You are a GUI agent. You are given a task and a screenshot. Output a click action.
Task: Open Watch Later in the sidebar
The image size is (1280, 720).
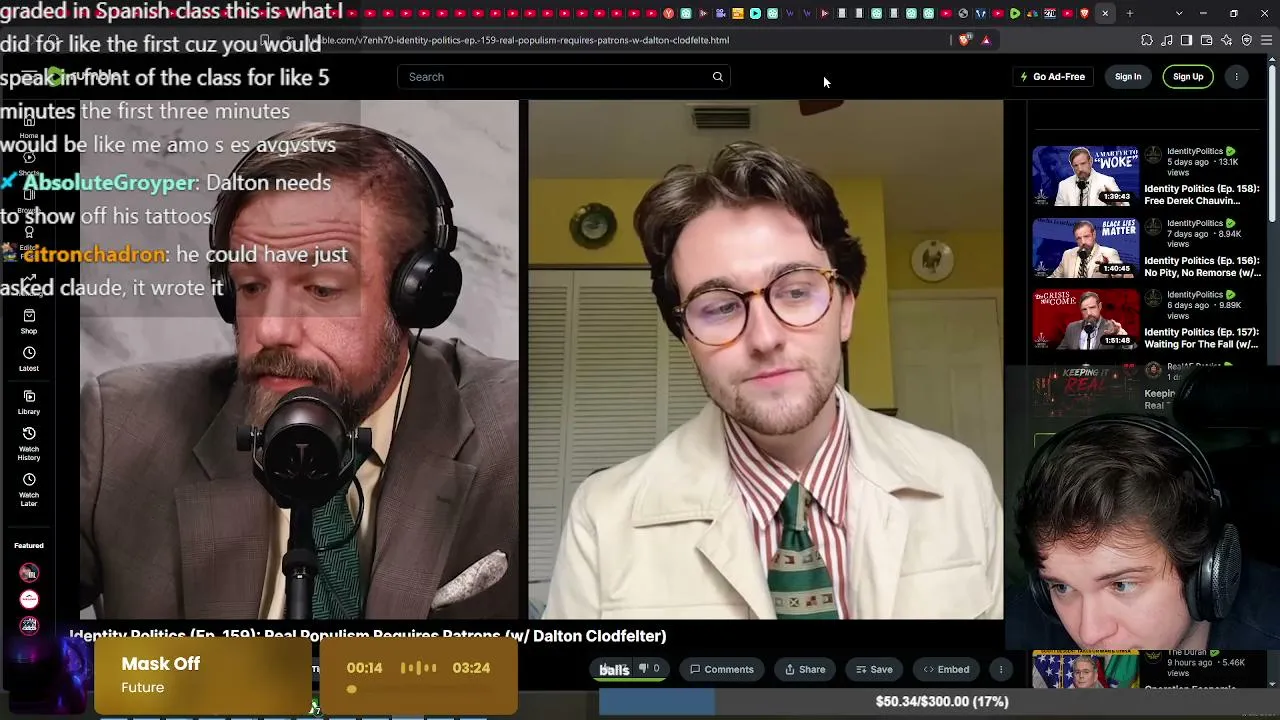(29, 489)
